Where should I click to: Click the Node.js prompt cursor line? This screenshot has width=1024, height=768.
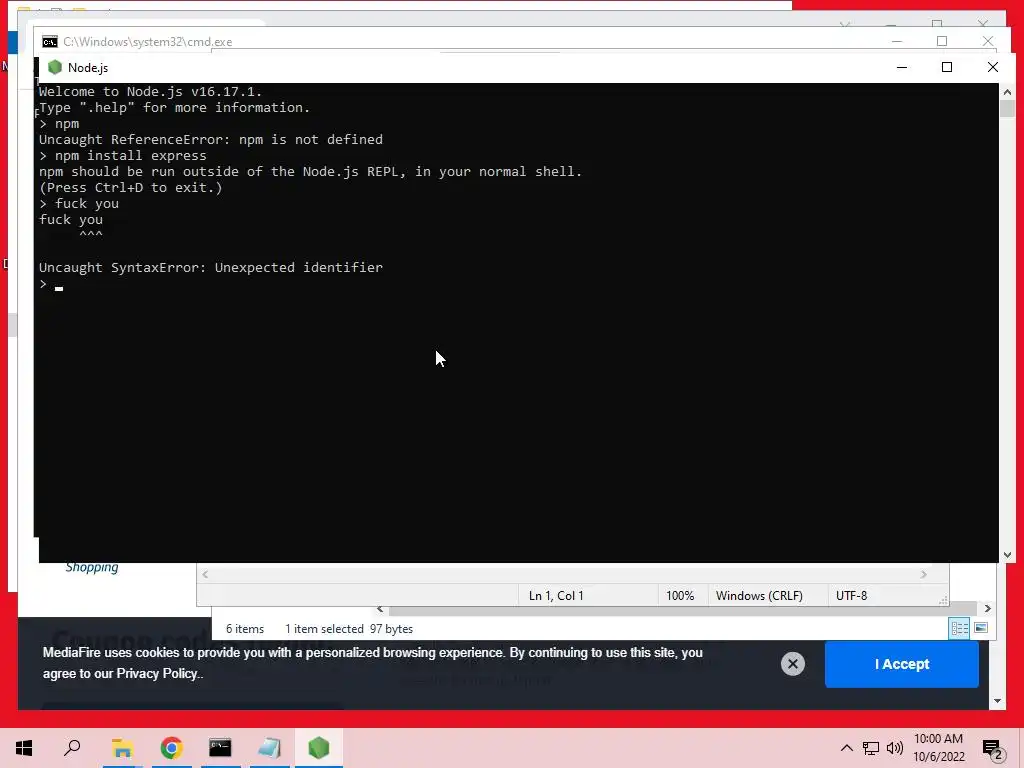(51, 285)
